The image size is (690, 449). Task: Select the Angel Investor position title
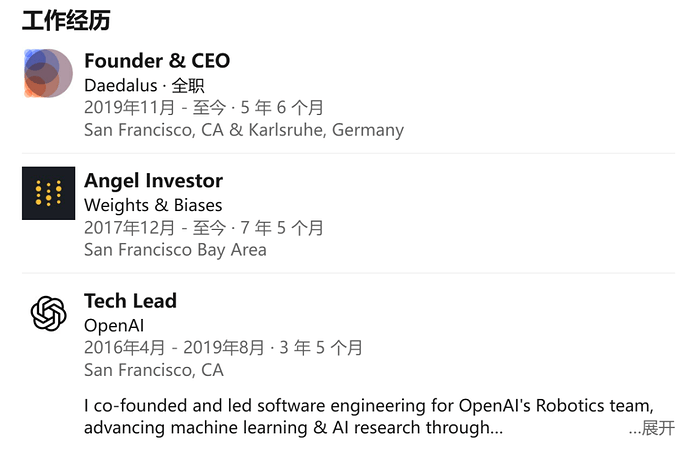tap(154, 180)
